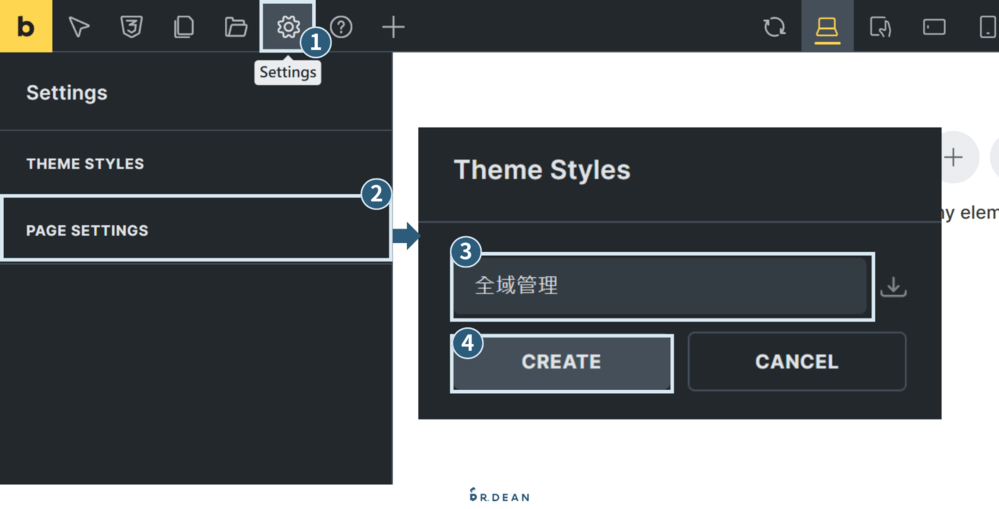Image resolution: width=999 pixels, height=509 pixels.
Task: Open the CSS3 shield icon
Action: pyautogui.click(x=131, y=27)
